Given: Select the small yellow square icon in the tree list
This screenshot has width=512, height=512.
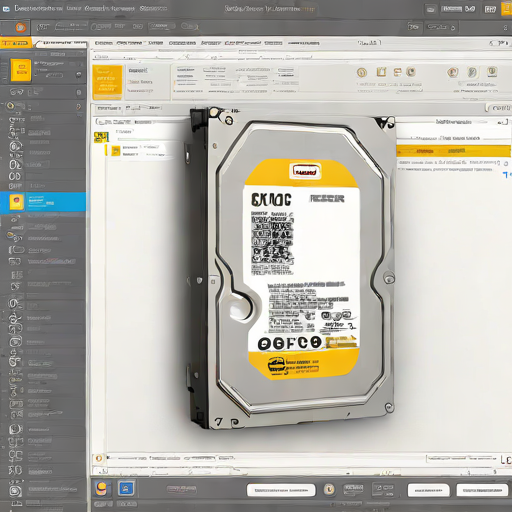Looking at the screenshot, I should point(116,151).
